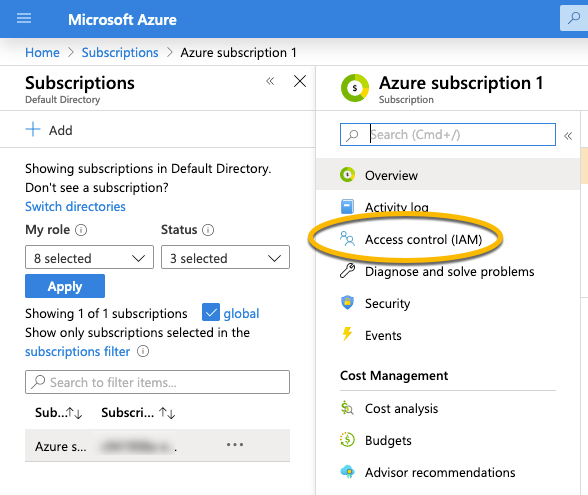The height and width of the screenshot is (495, 588).
Task: Click the global link text
Action: pyautogui.click(x=241, y=314)
